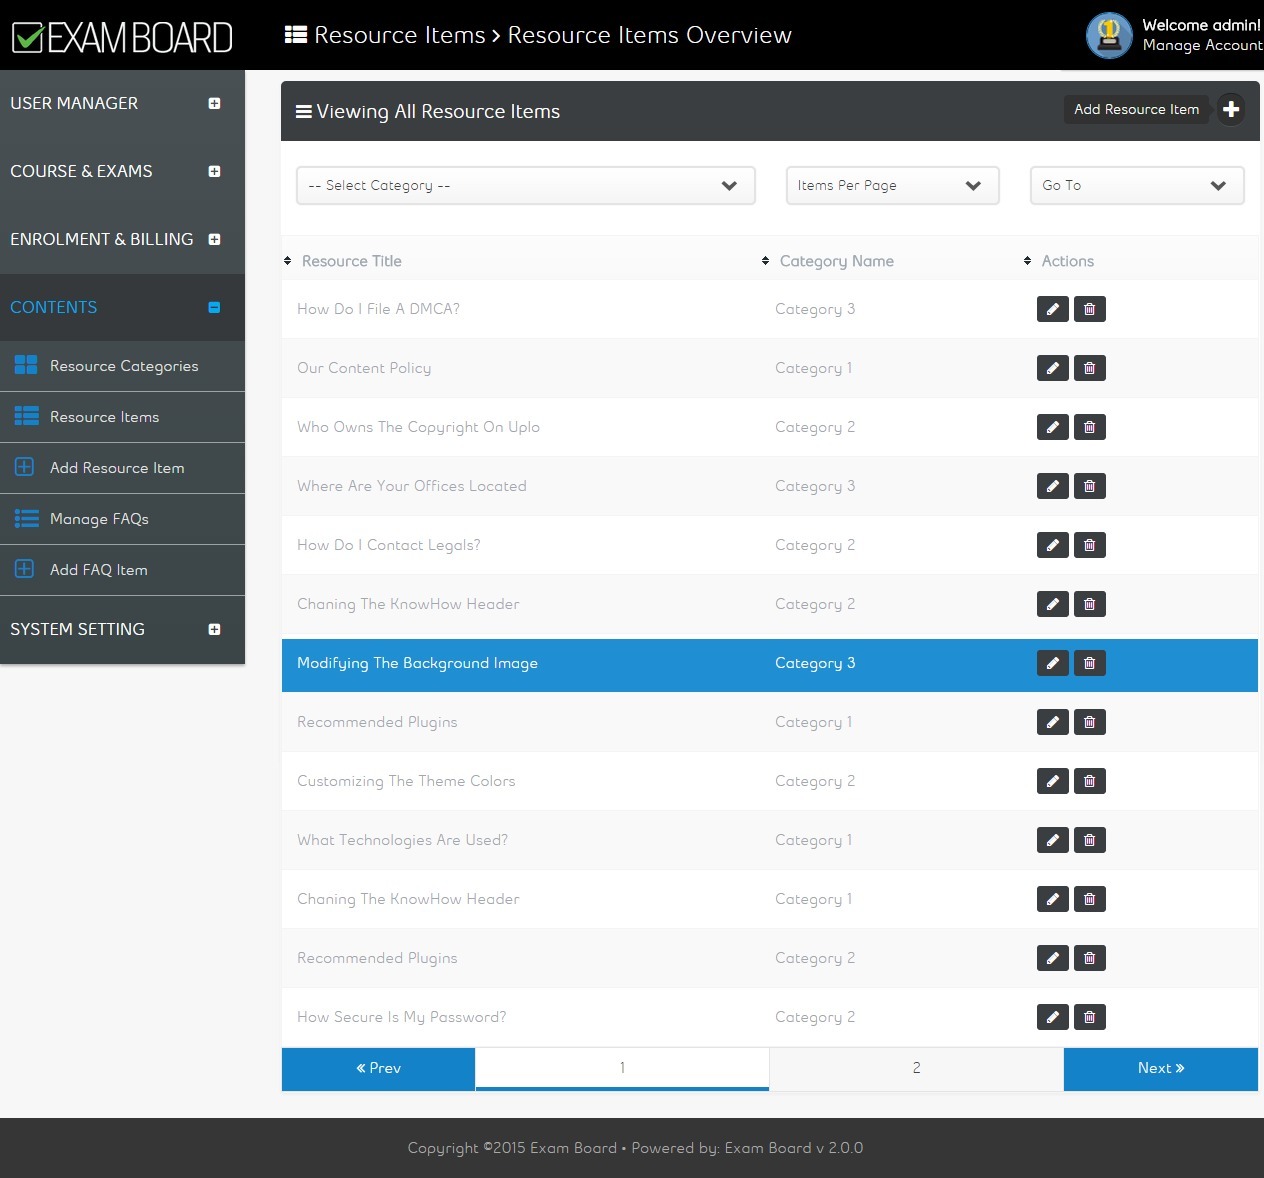Viewport: 1264px width, 1178px height.
Task: Click the edit pencil for How Do I File A DMCA?
Action: (x=1052, y=309)
